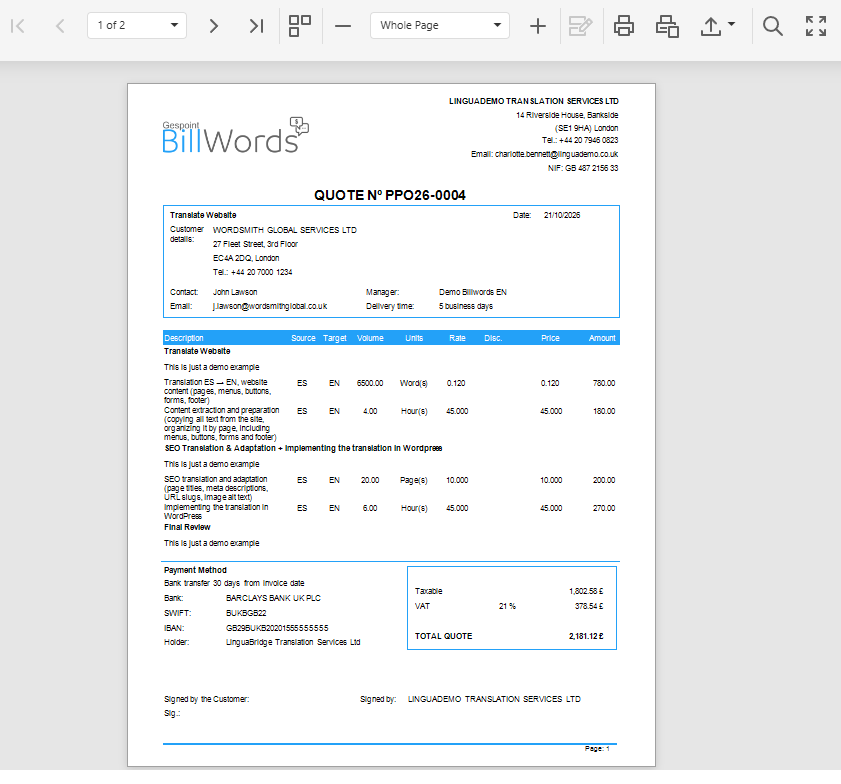Print the current page
The image size is (841, 784).
pos(667,26)
